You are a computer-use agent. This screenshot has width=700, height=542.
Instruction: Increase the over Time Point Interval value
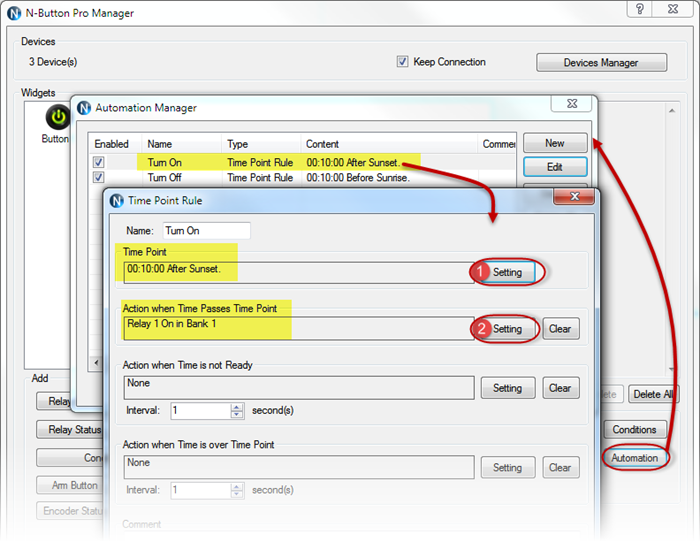237,486
